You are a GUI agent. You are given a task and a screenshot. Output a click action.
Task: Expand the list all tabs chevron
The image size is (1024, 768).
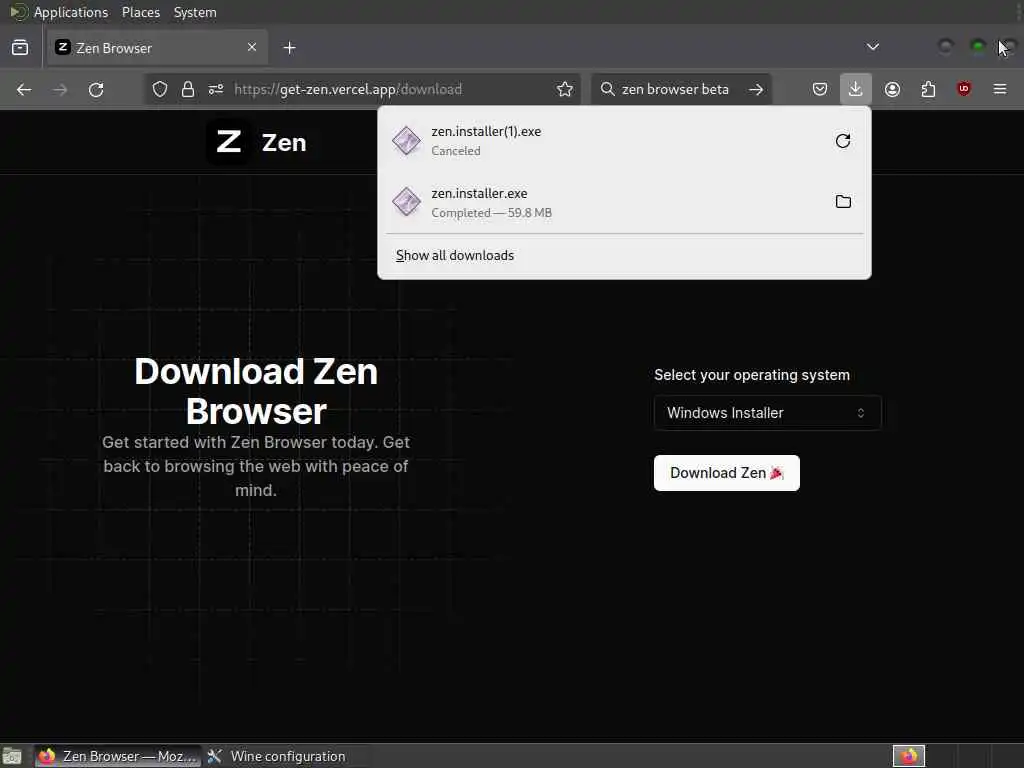point(872,47)
